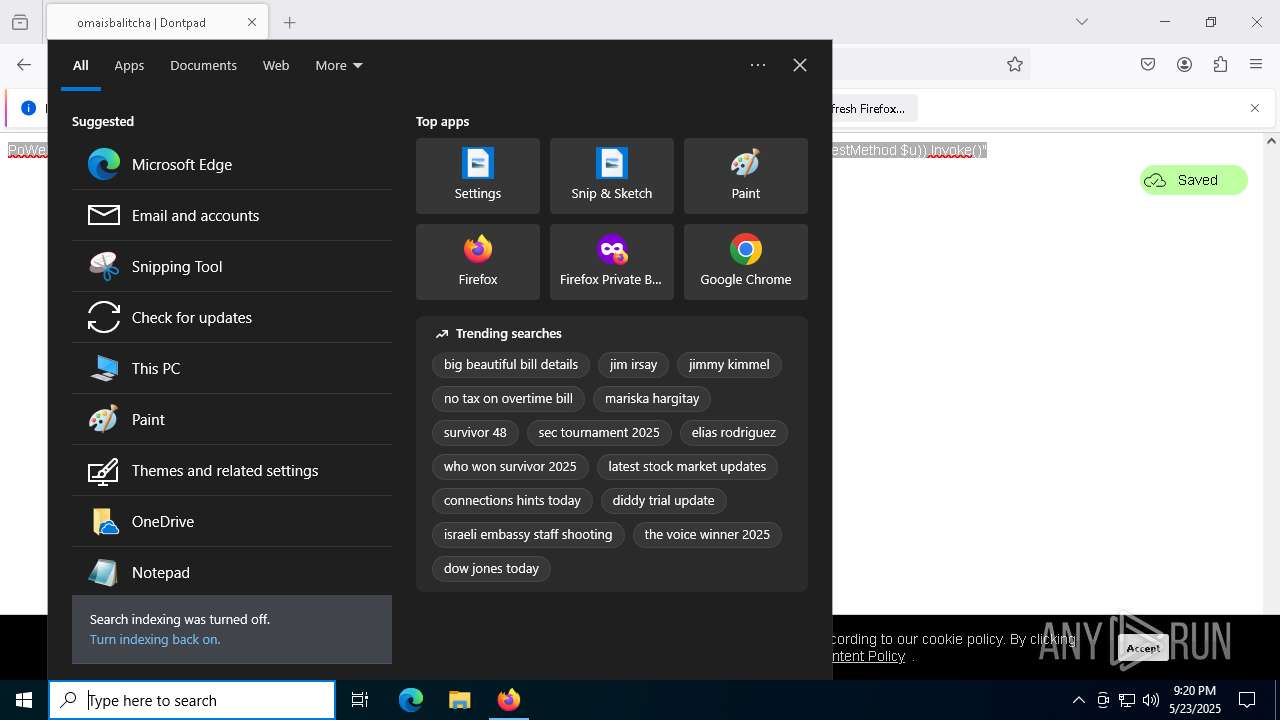Accept the cookie policy
The height and width of the screenshot is (720, 1280).
1143,648
